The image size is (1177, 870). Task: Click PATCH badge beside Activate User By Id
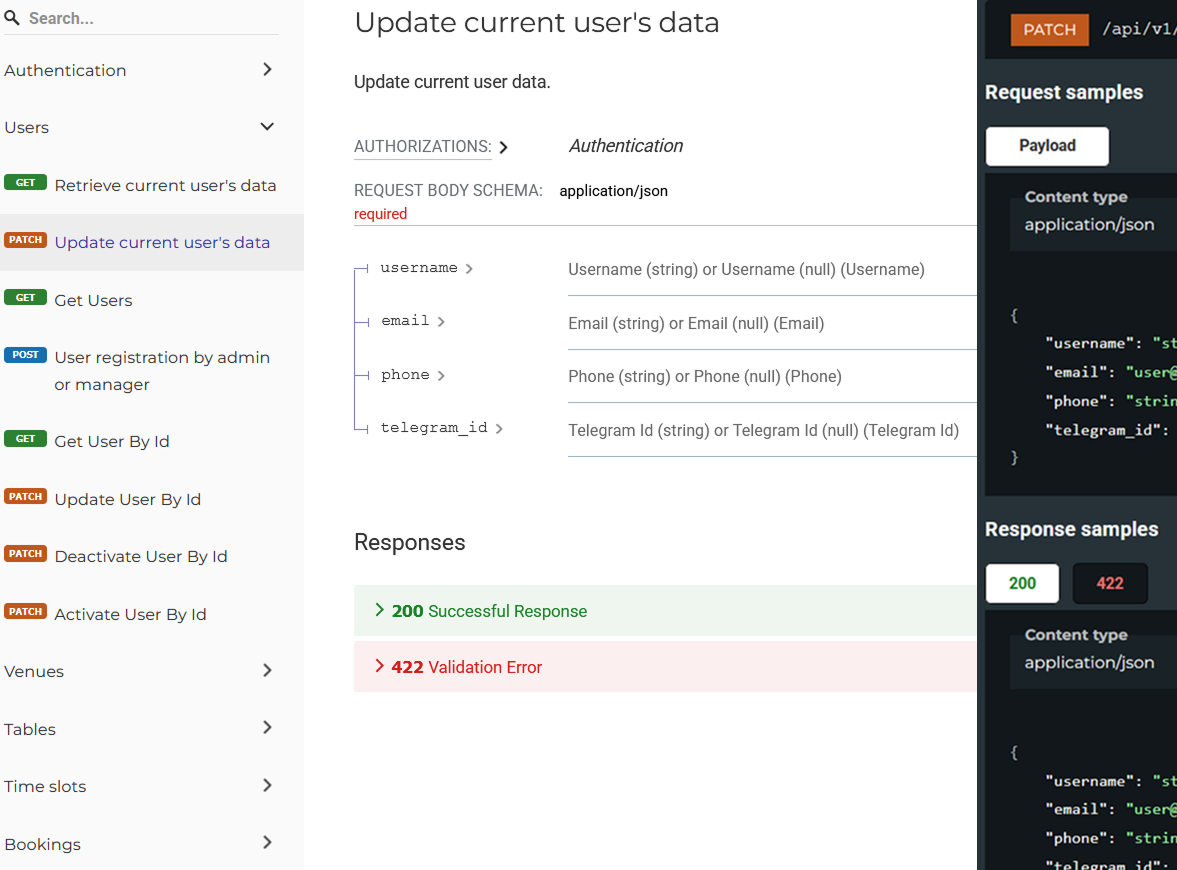(26, 611)
